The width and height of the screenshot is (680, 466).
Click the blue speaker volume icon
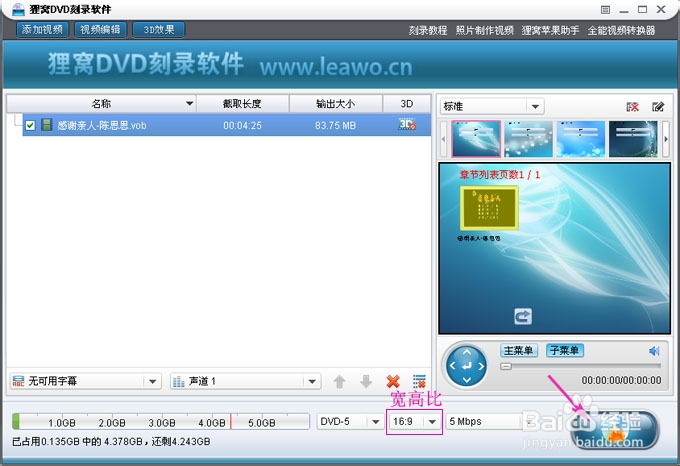[x=654, y=351]
